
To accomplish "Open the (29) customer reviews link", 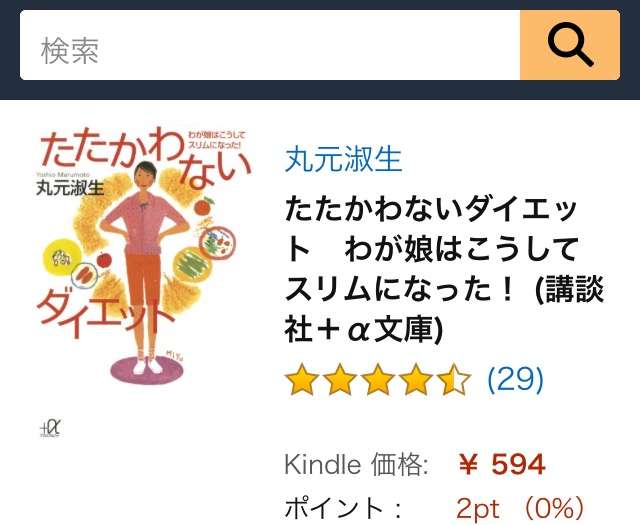I will 516,379.
